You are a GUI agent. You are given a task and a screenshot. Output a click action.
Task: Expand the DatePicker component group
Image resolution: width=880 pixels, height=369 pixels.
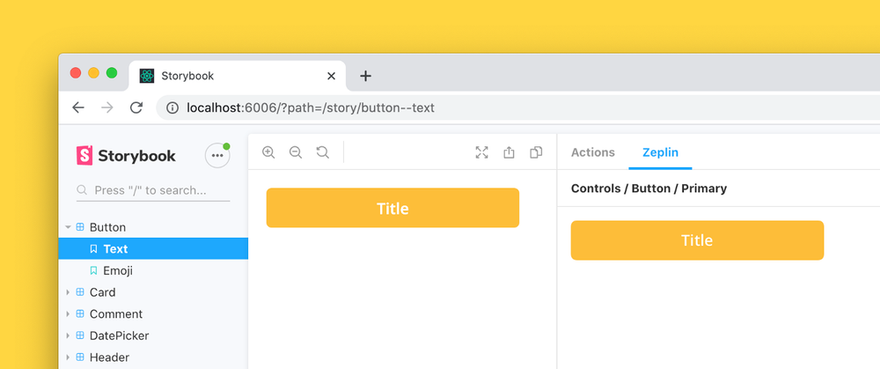[x=68, y=336]
